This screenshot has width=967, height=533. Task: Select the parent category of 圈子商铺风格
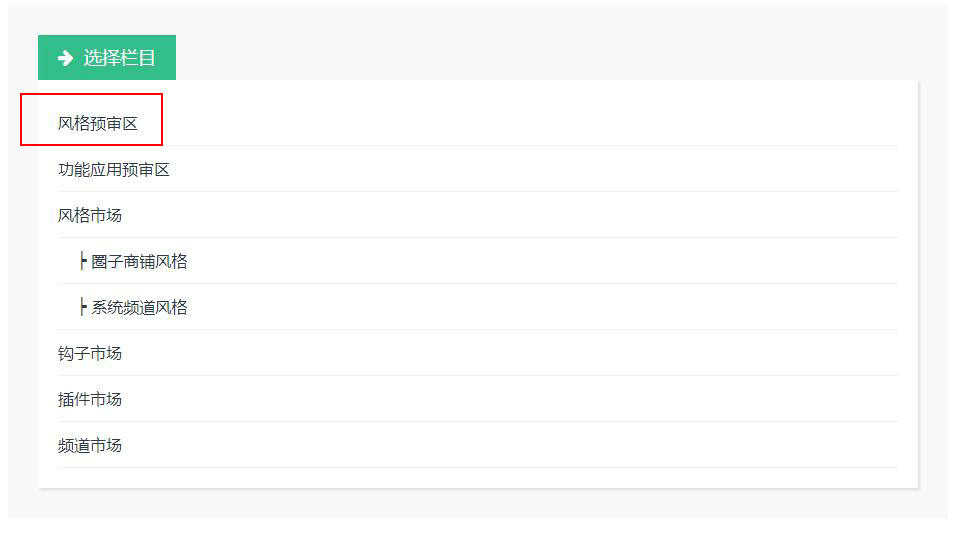click(90, 216)
